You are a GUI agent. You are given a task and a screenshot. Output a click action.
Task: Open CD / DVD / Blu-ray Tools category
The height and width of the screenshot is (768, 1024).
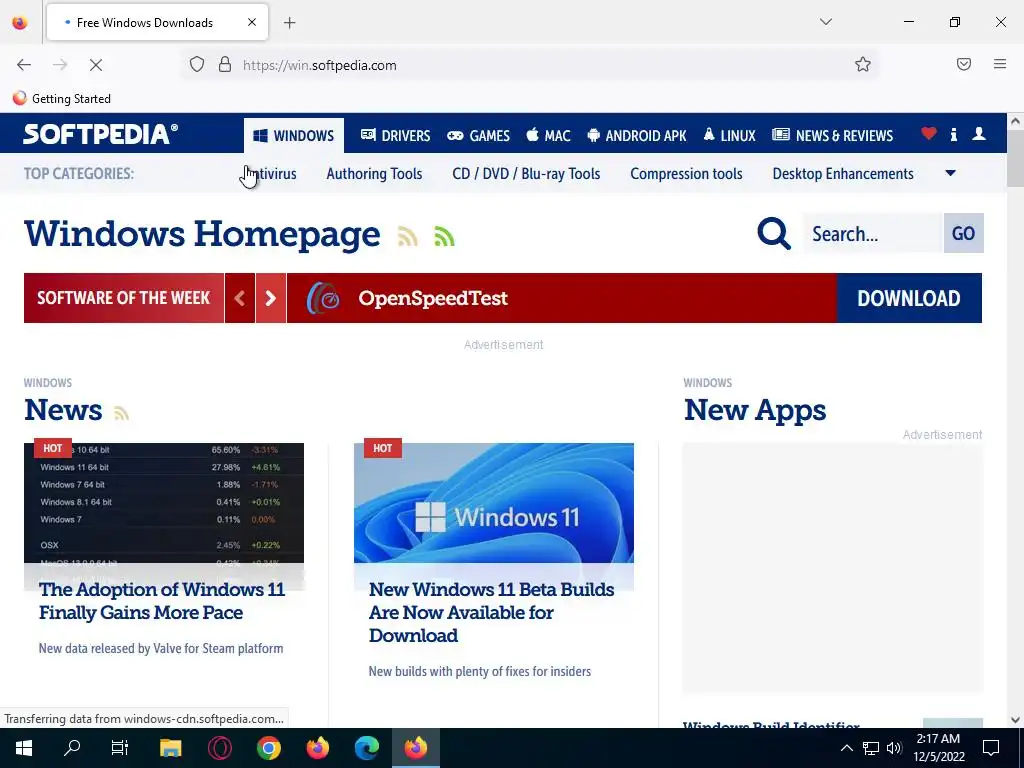click(x=526, y=174)
